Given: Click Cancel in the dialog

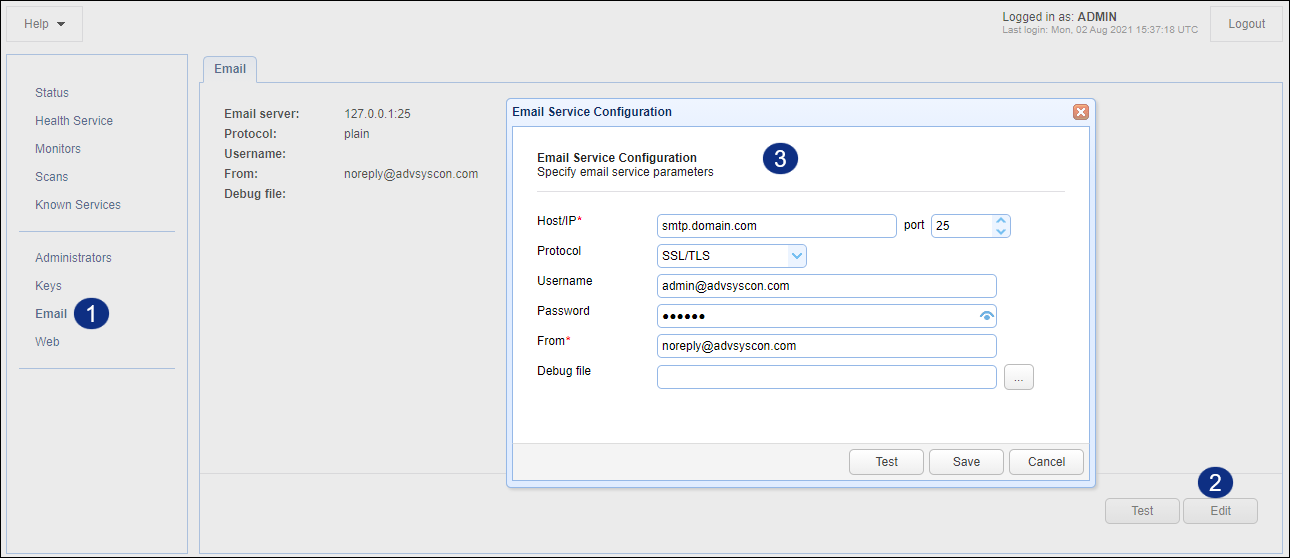Looking at the screenshot, I should tap(1046, 462).
